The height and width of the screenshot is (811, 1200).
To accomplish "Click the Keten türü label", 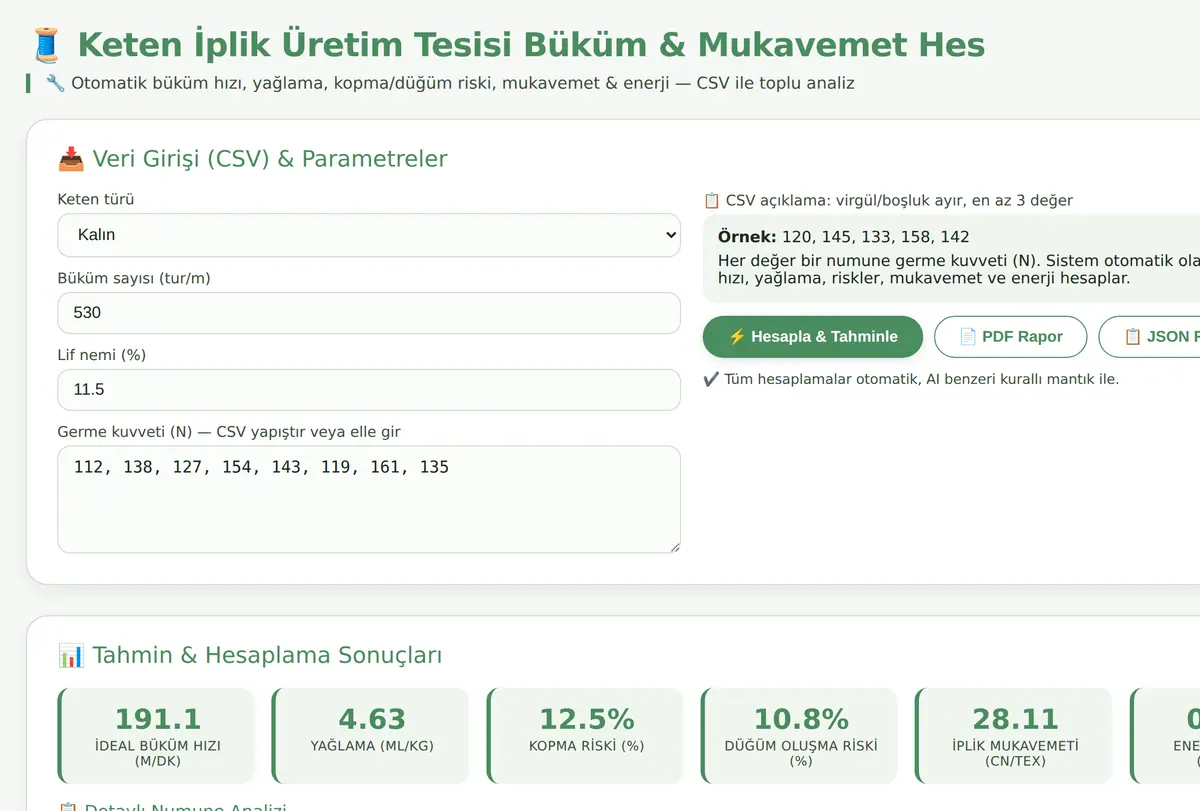I will point(96,200).
